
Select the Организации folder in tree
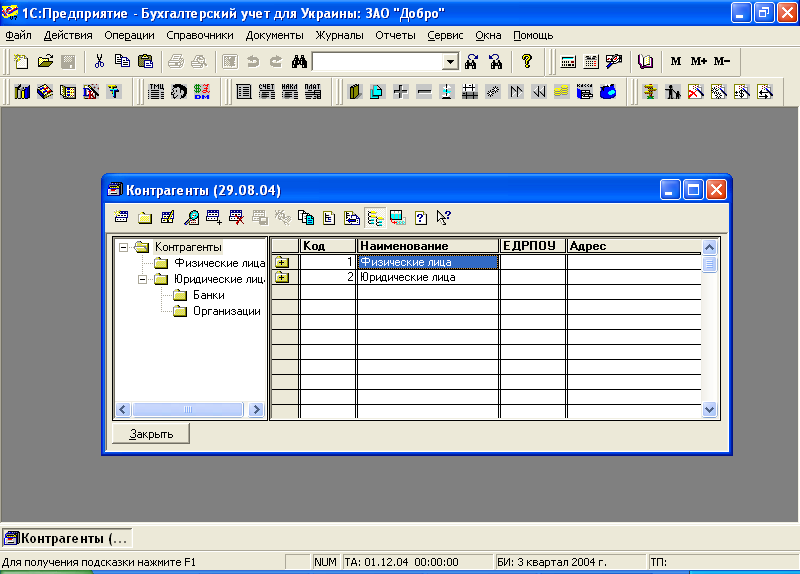click(227, 311)
